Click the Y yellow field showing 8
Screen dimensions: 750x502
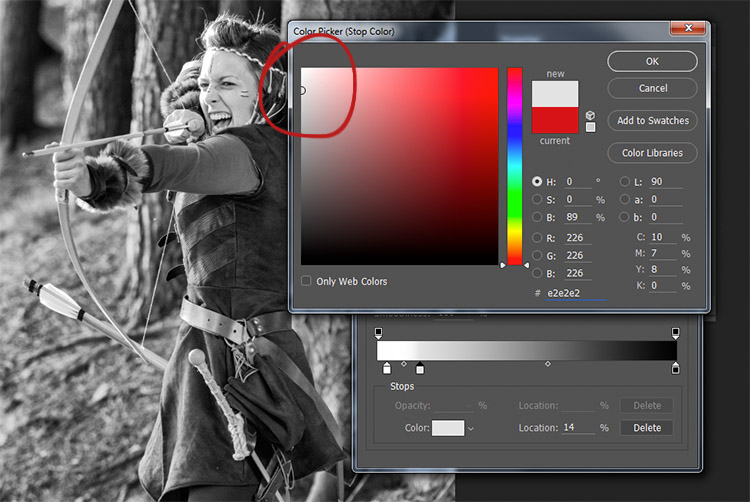point(663,270)
